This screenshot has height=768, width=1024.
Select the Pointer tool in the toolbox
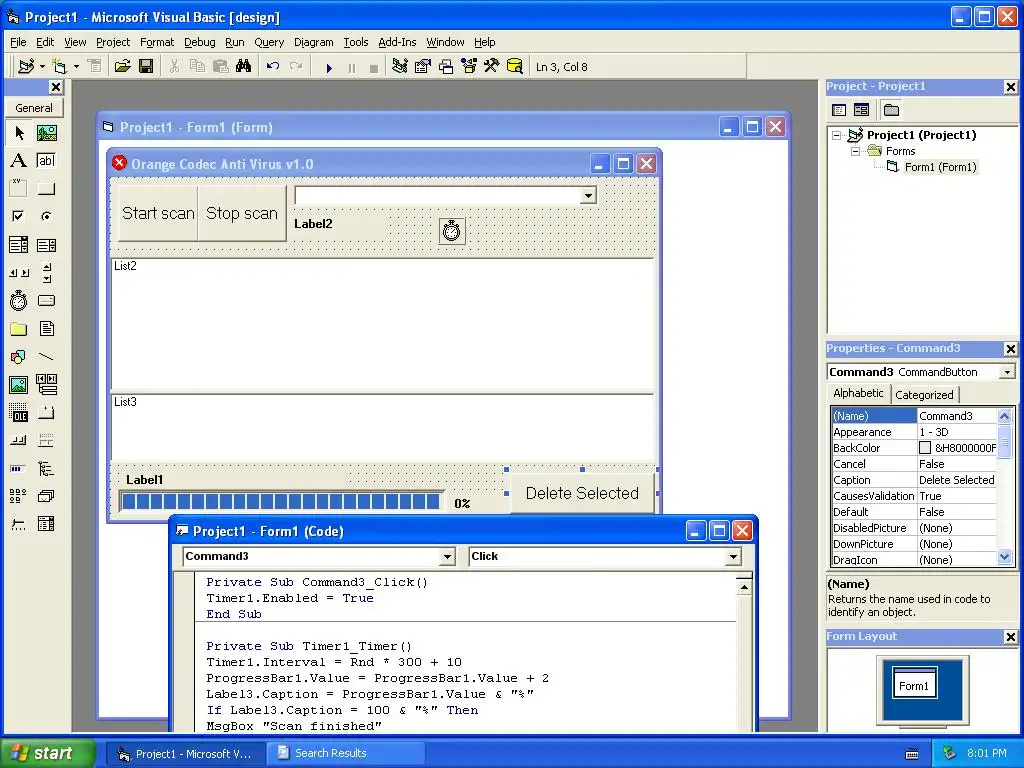(19, 133)
